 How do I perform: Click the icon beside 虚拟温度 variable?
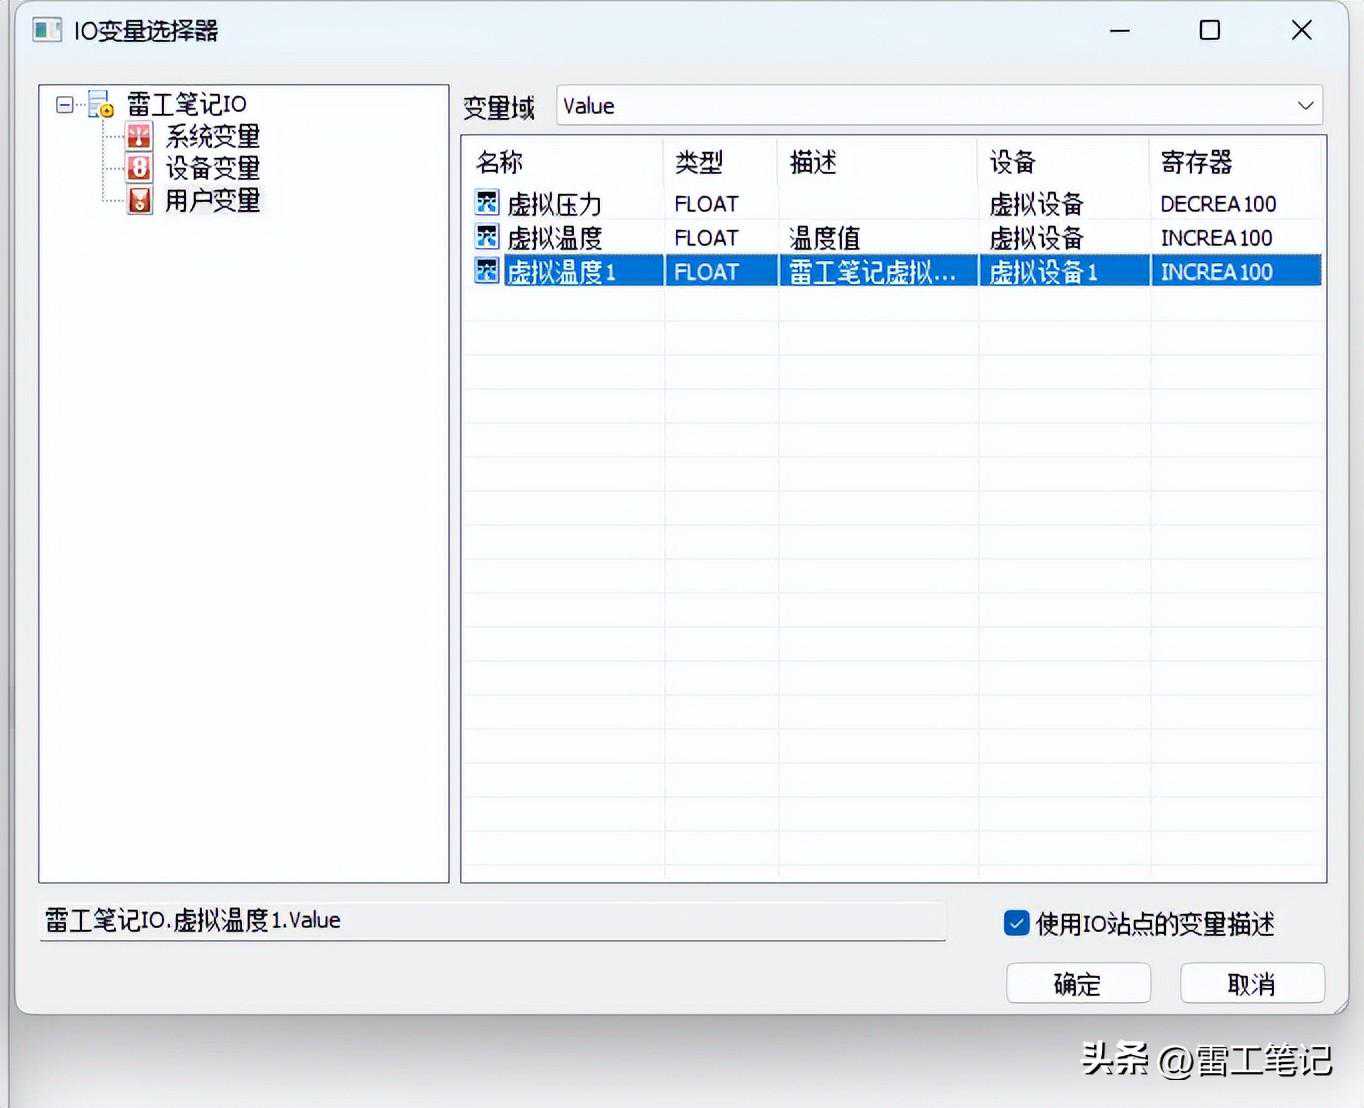click(487, 237)
